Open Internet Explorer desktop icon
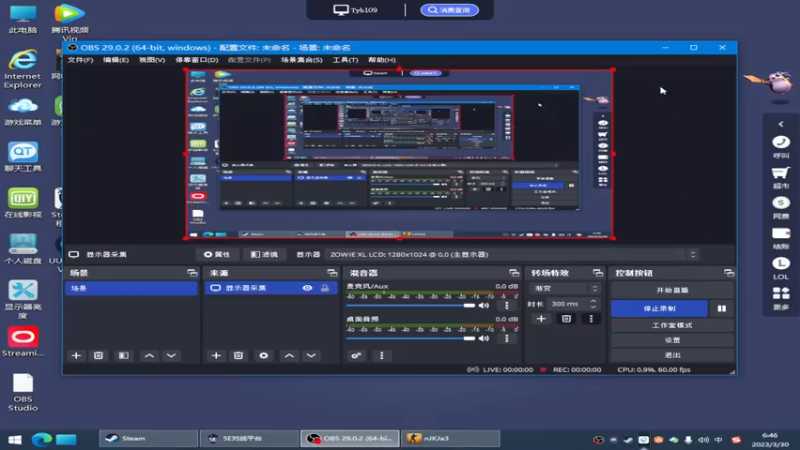The height and width of the screenshot is (450, 800). (x=23, y=69)
